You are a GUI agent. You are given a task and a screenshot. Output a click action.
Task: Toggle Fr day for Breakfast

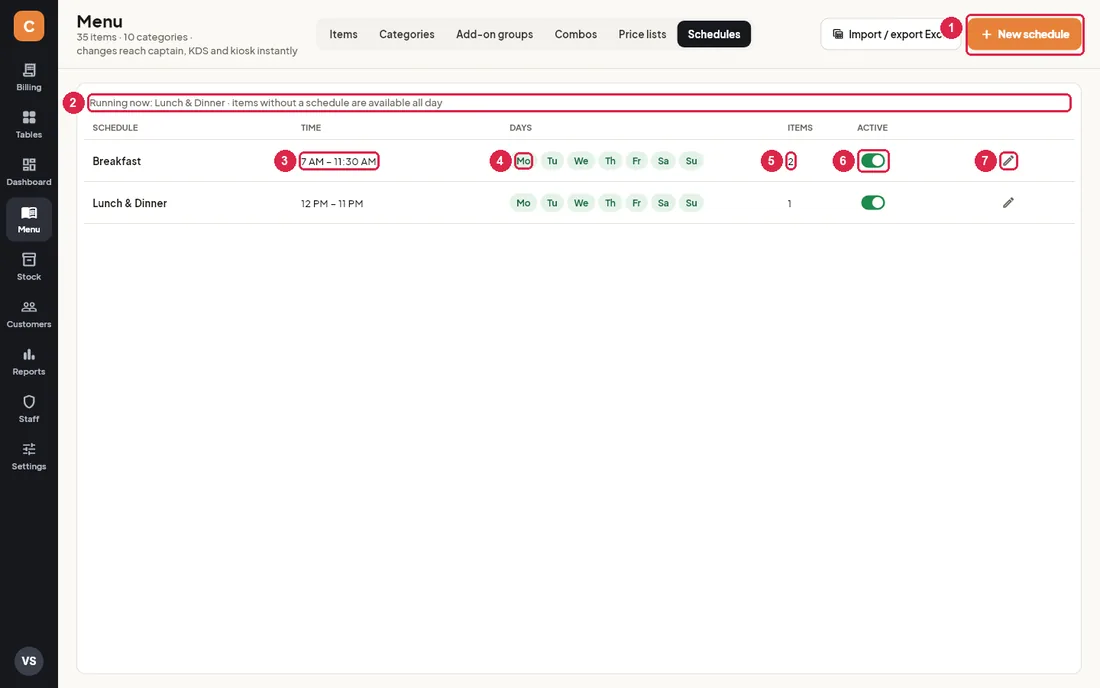click(636, 161)
